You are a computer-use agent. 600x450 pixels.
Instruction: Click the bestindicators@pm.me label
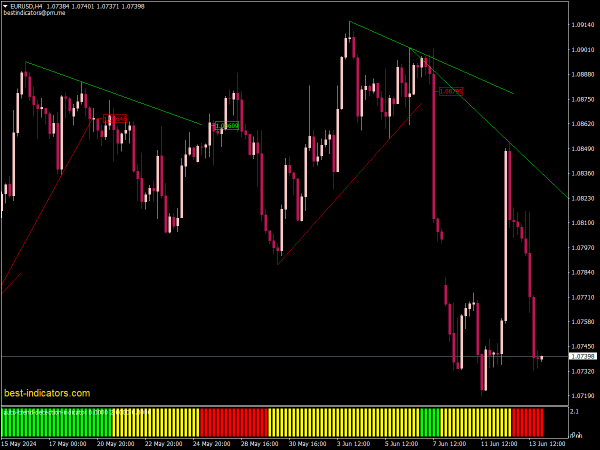34,13
